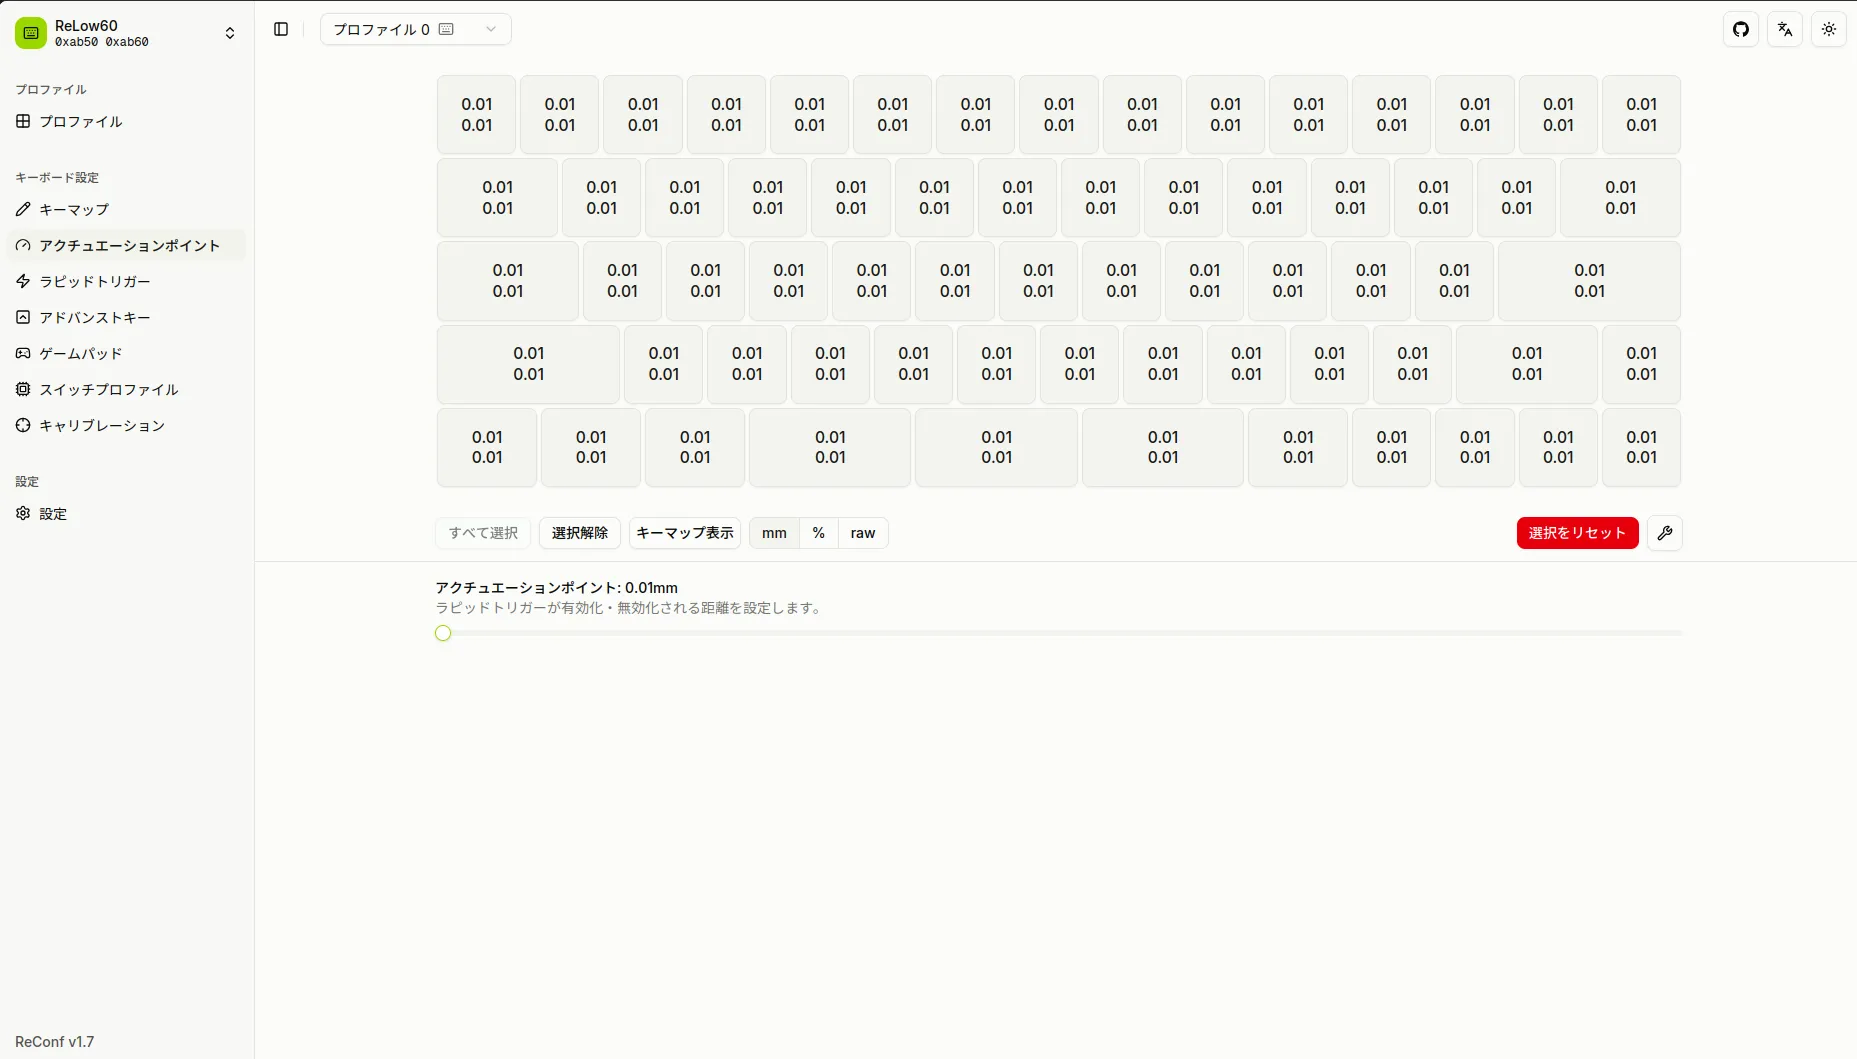This screenshot has height=1059, width=1857.
Task: Click the プロファイル grid icon
Action: tap(23, 121)
